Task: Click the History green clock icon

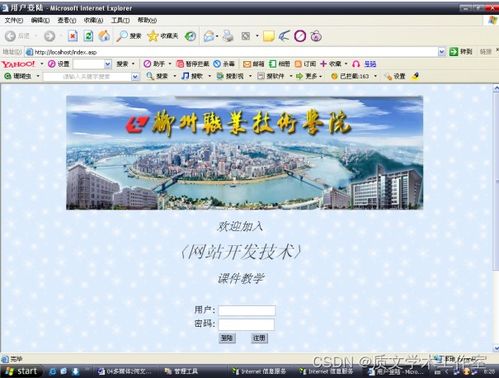Action: click(x=190, y=36)
